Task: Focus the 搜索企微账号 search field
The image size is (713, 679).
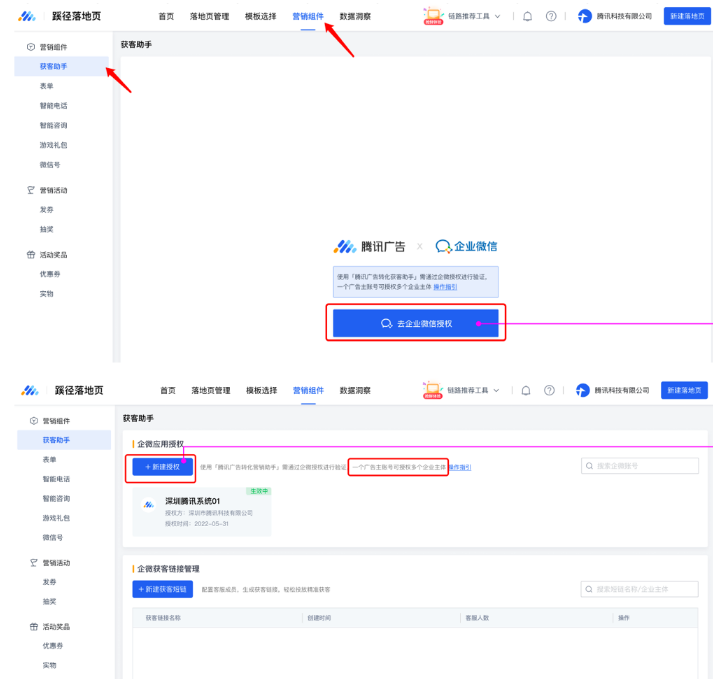Action: pyautogui.click(x=640, y=466)
